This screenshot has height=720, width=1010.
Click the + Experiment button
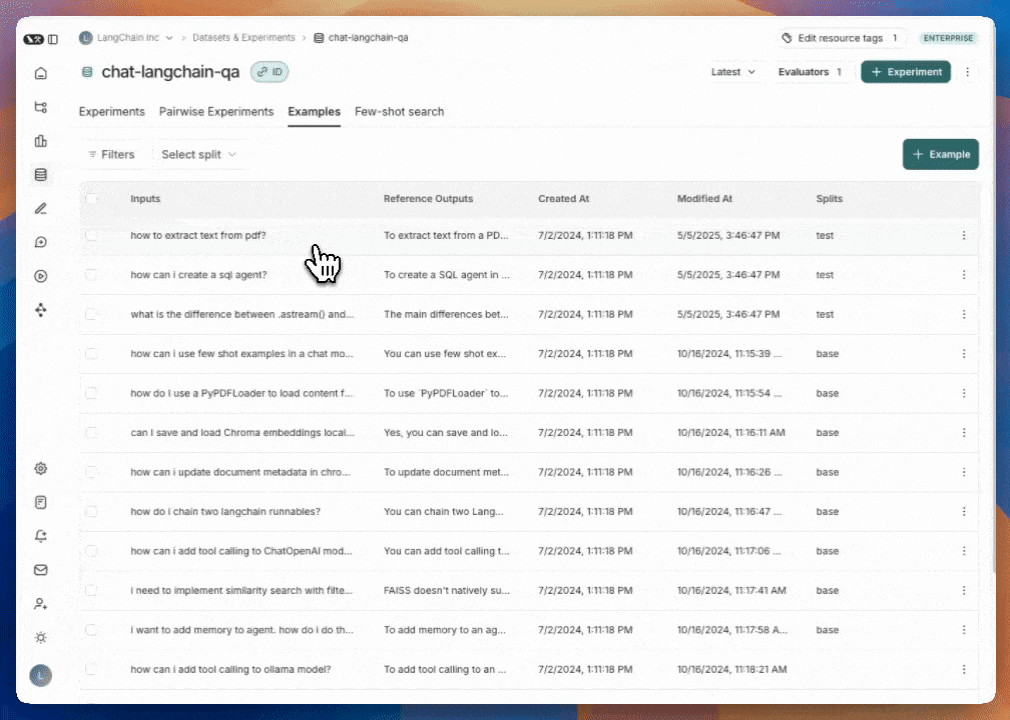point(905,72)
